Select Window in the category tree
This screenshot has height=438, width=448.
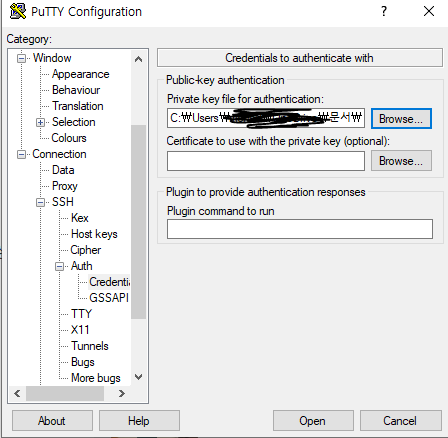coord(52,58)
